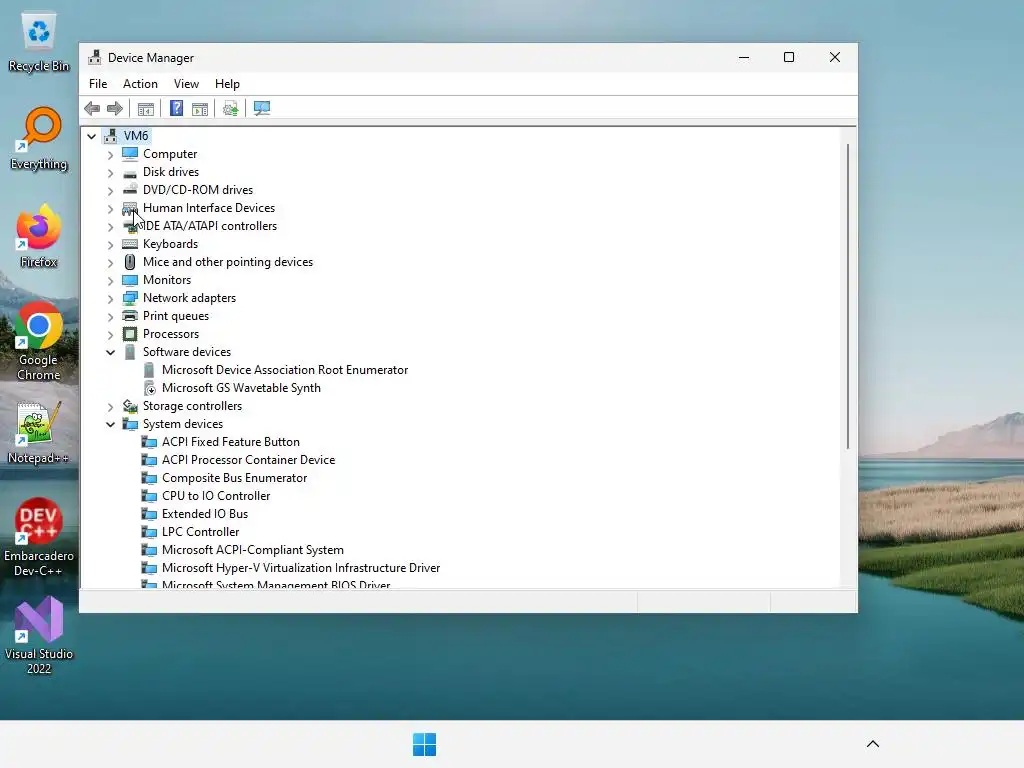
Task: Select the Visual Studio 2022 desktop icon
Action: pos(39,635)
